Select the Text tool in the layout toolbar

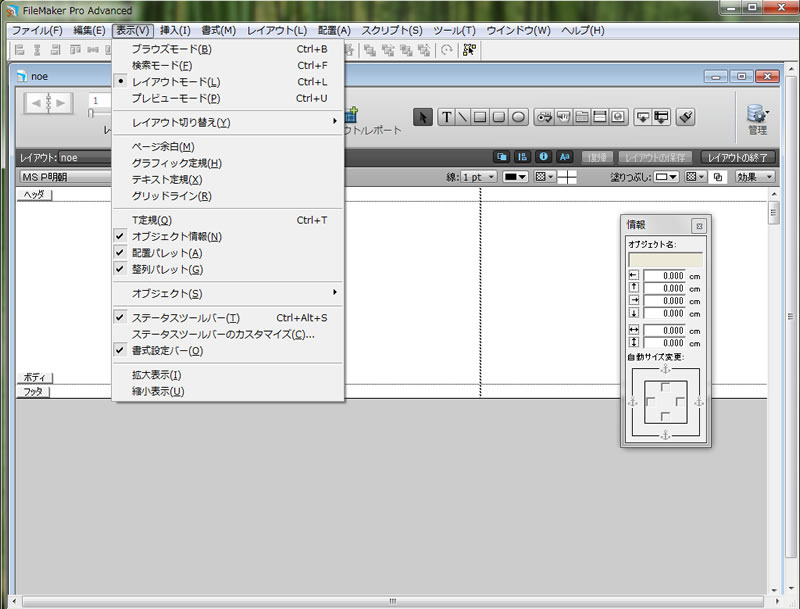447,117
